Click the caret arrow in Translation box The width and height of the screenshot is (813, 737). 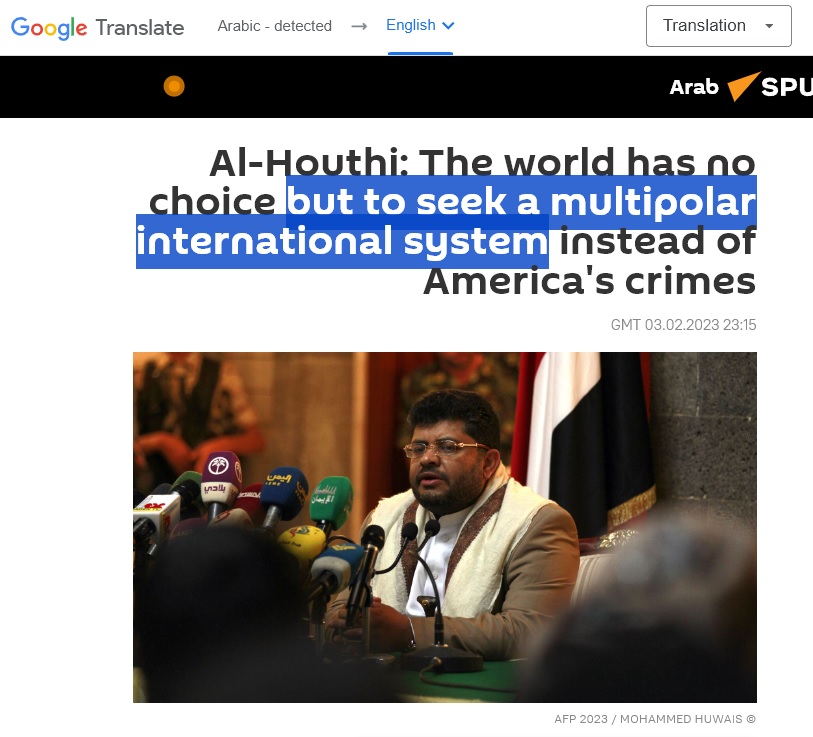click(x=769, y=26)
